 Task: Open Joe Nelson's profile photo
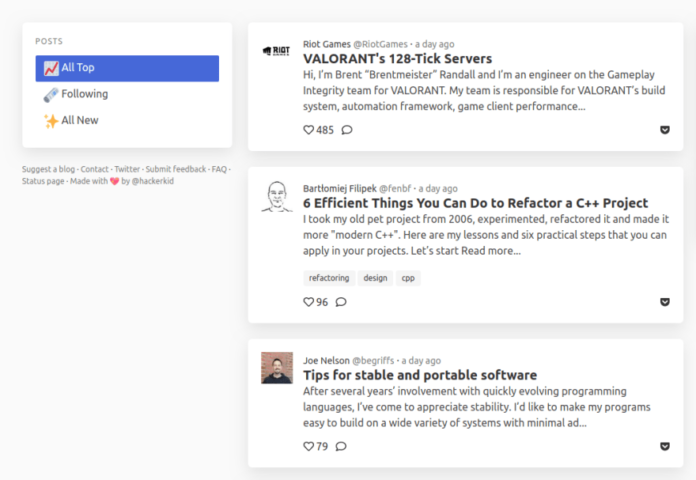pos(276,367)
